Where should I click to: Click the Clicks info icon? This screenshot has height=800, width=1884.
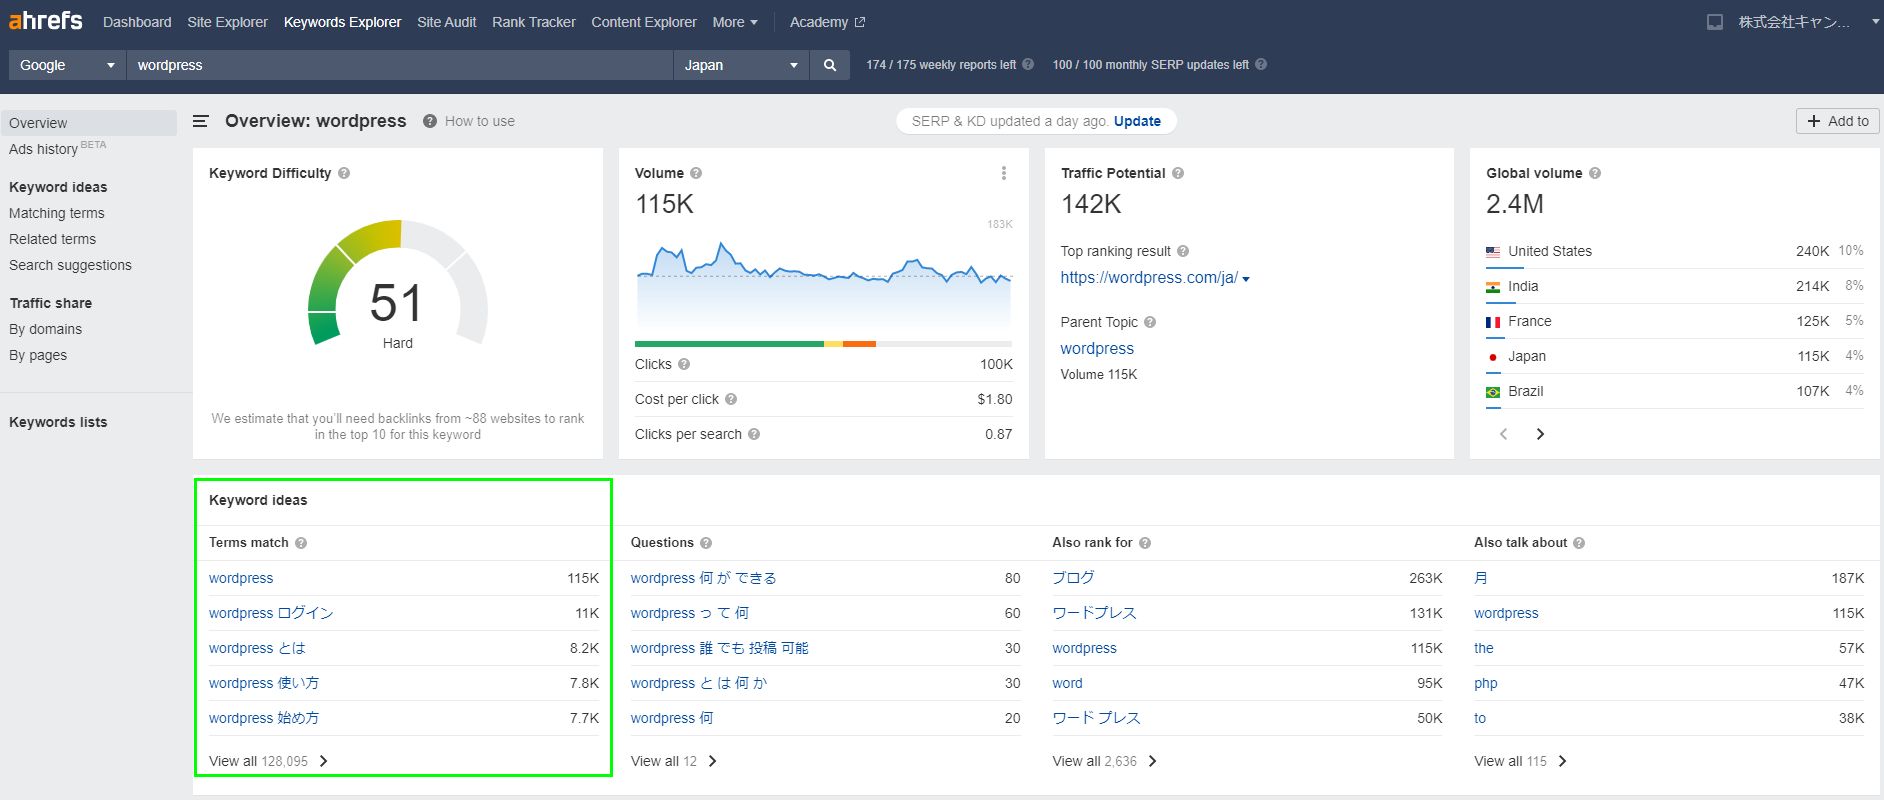[x=684, y=364]
